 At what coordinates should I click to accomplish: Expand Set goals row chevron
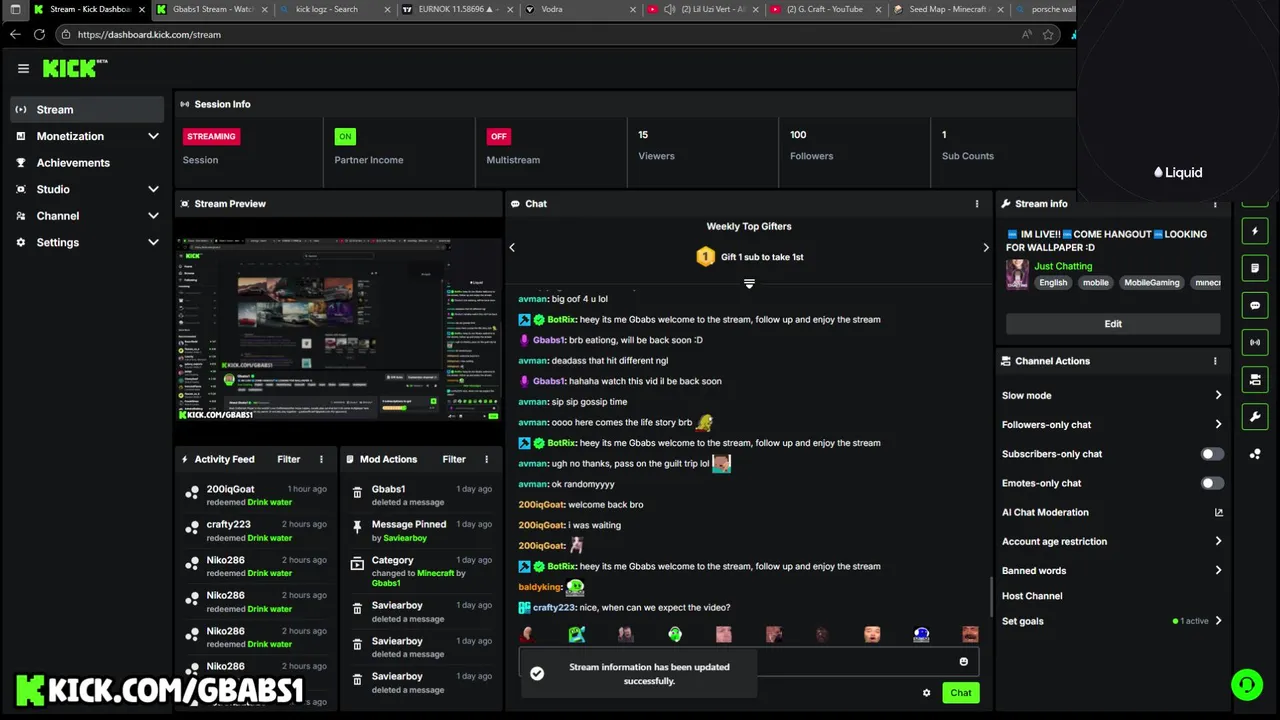(x=1218, y=621)
